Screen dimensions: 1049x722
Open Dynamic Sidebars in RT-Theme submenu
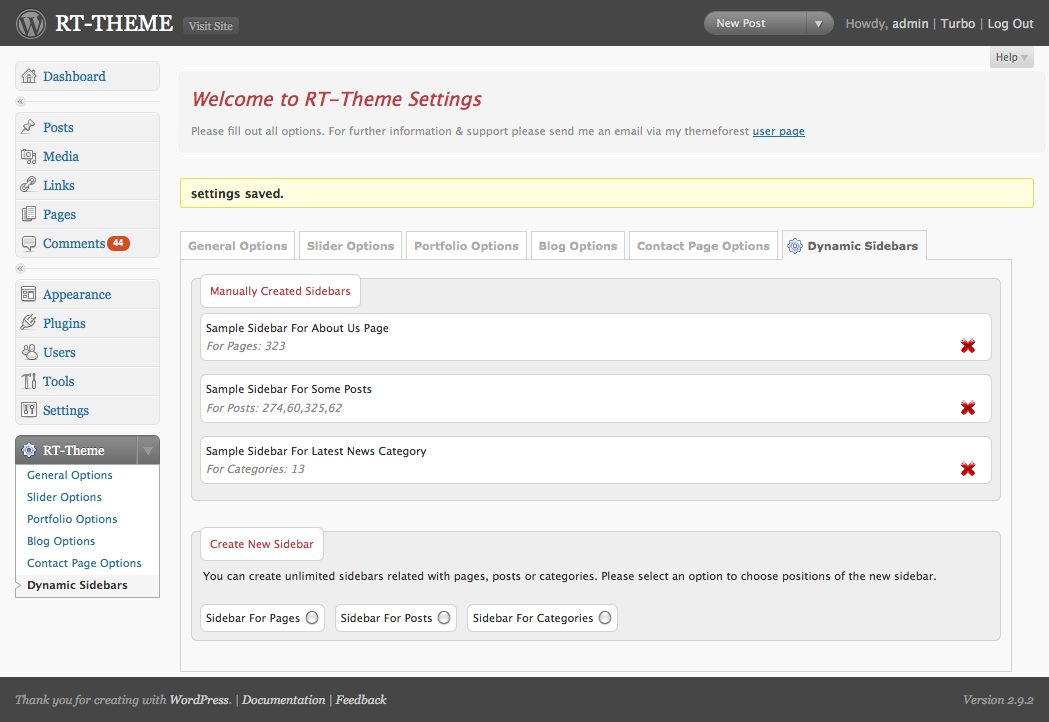point(78,585)
